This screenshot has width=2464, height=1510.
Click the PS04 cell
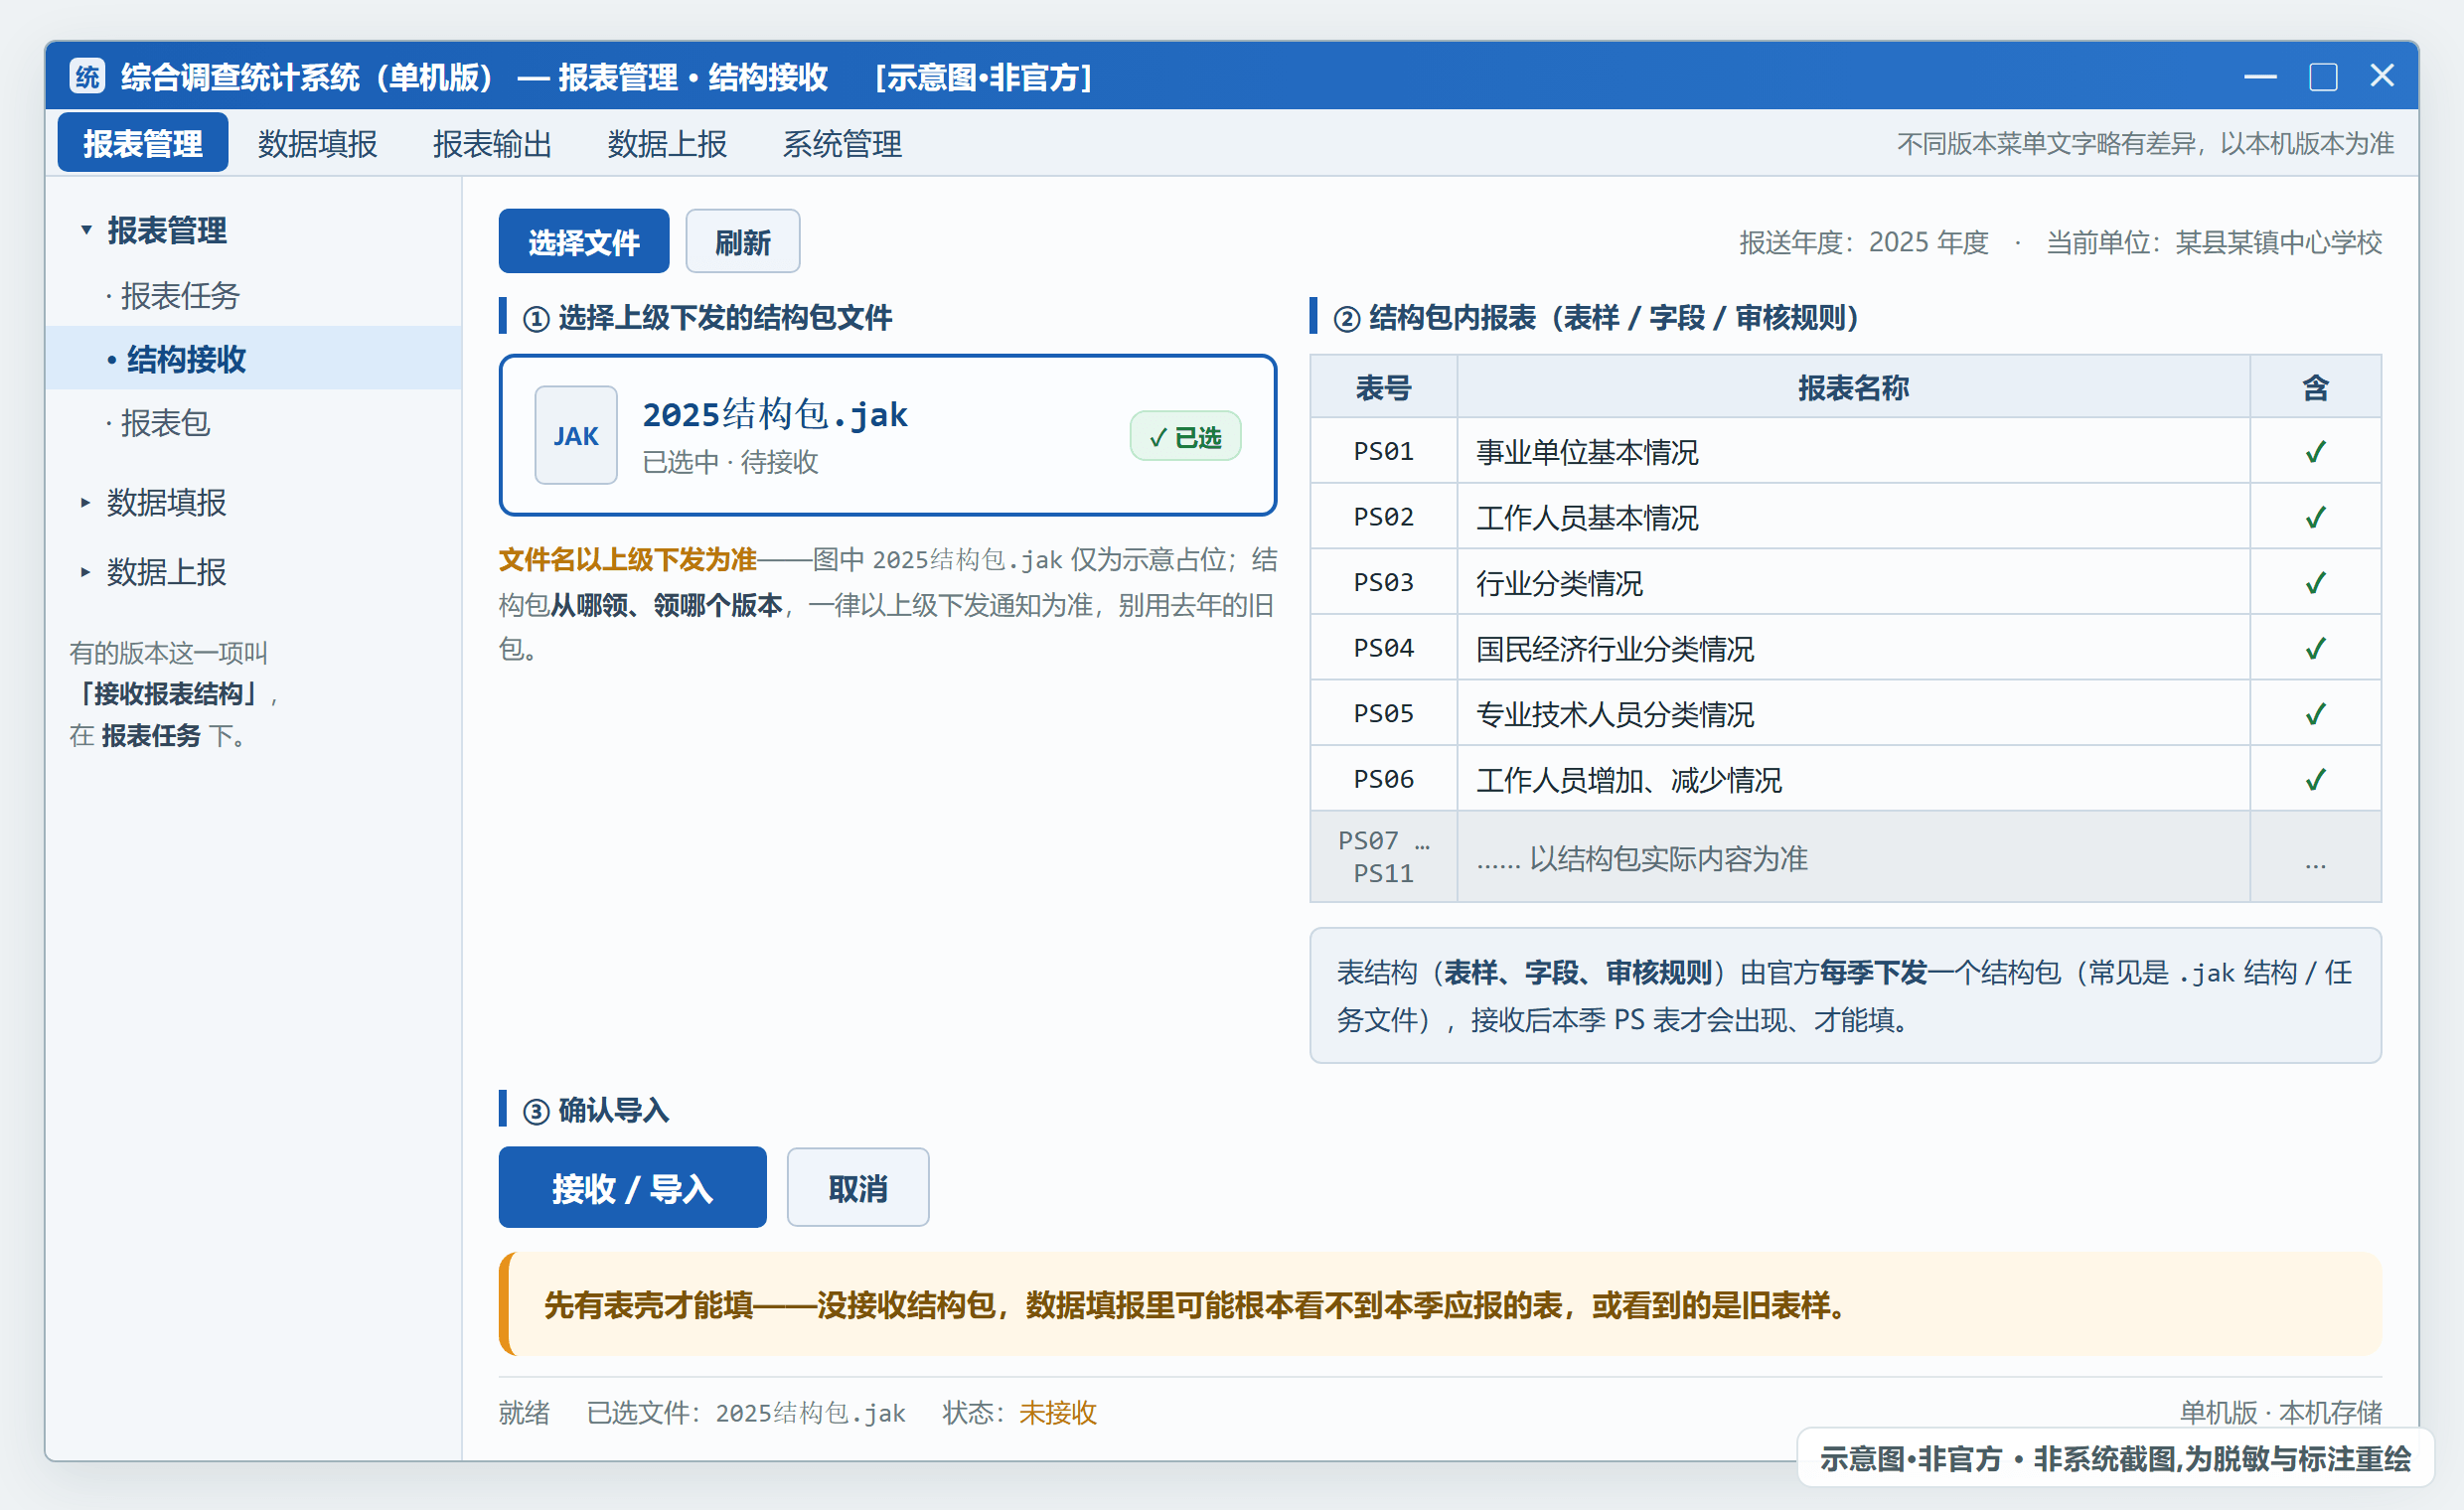point(1384,648)
